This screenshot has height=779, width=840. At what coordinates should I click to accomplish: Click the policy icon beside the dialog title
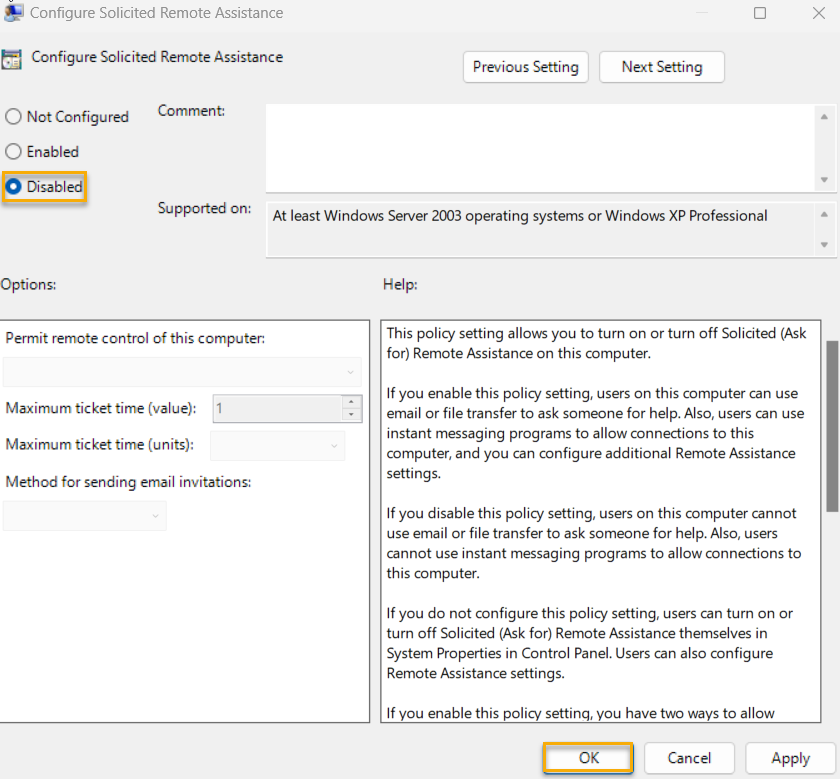[x=11, y=13]
